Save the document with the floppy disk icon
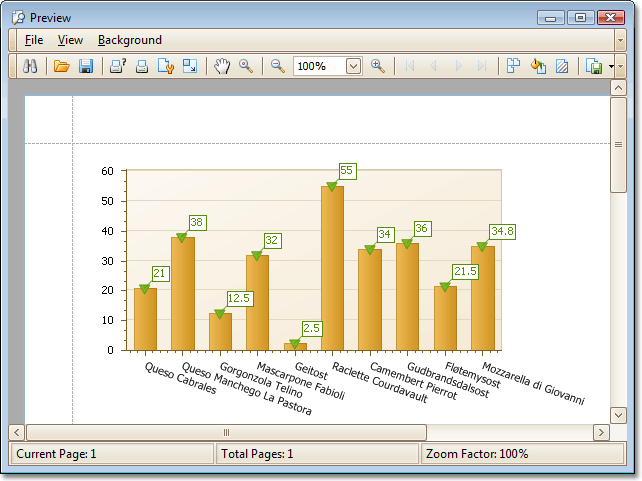 point(86,66)
